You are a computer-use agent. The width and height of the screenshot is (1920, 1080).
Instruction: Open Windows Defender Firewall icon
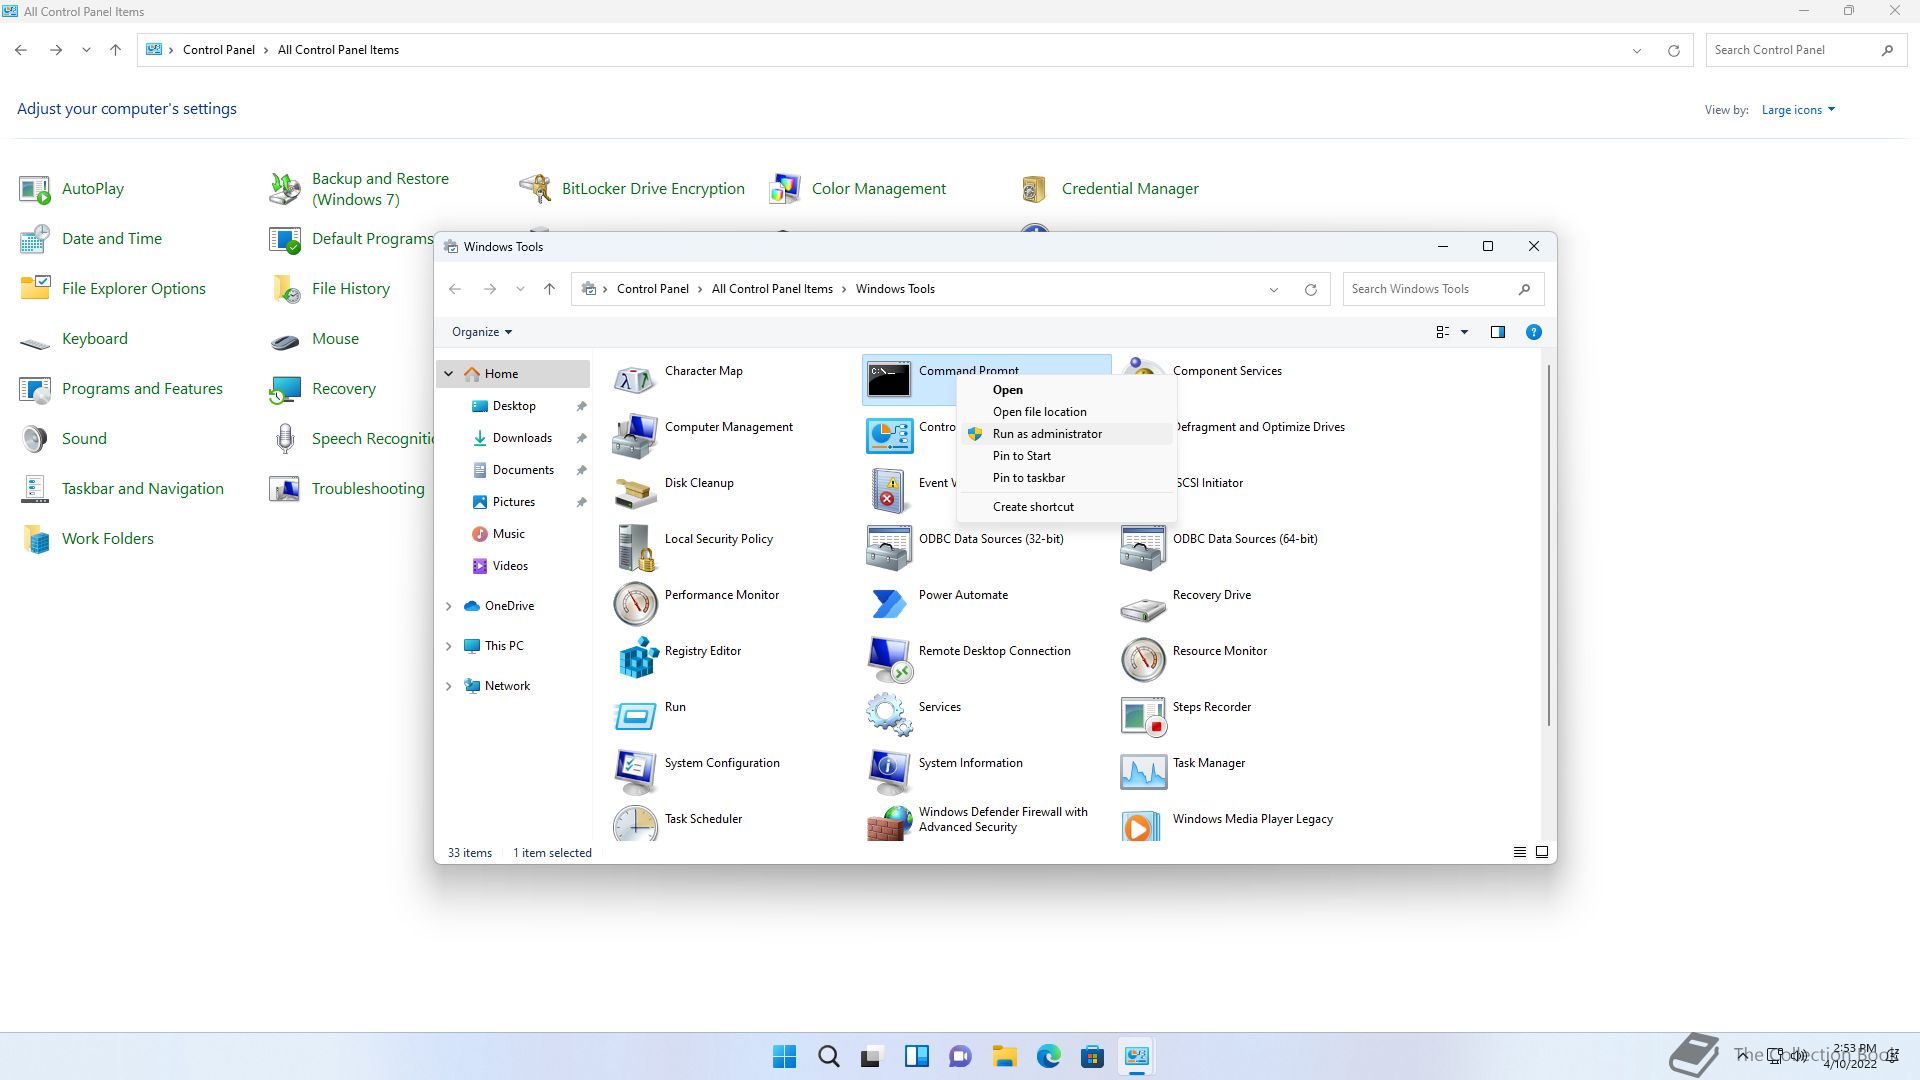pos(889,824)
